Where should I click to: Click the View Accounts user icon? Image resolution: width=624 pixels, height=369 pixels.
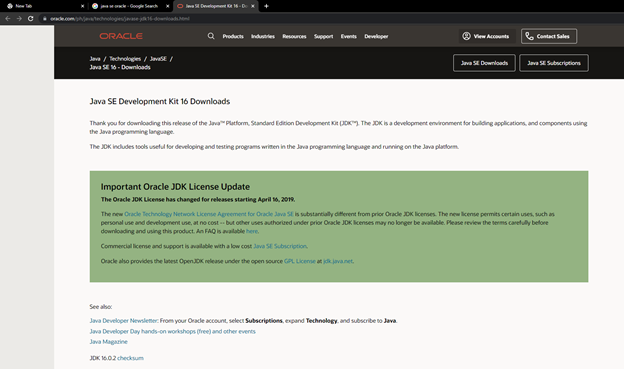click(466, 36)
